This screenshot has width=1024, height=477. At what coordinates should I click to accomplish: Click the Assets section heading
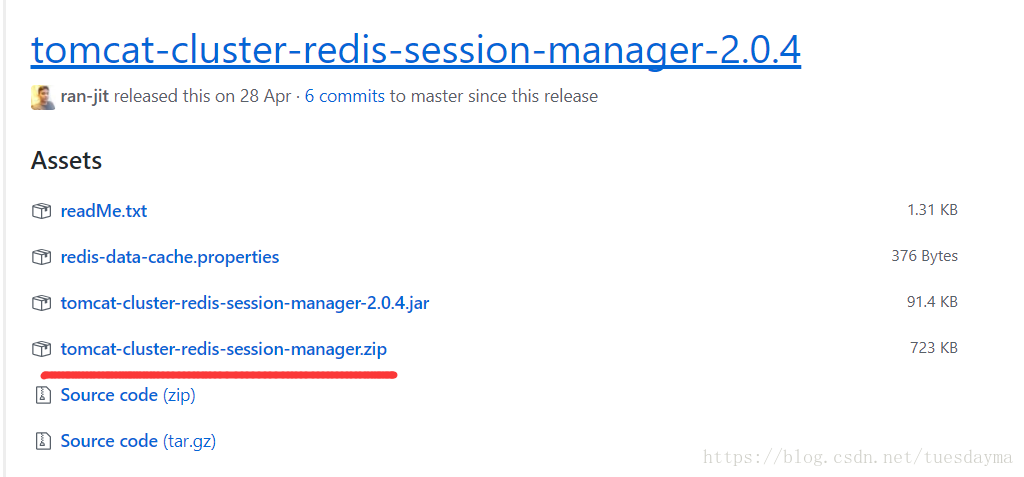(x=66, y=160)
